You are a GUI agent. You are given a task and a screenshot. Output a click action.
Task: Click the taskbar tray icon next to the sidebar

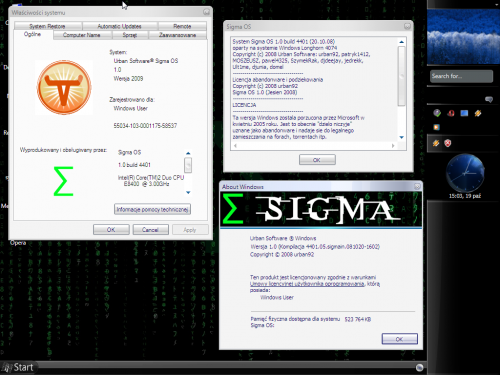419,368
